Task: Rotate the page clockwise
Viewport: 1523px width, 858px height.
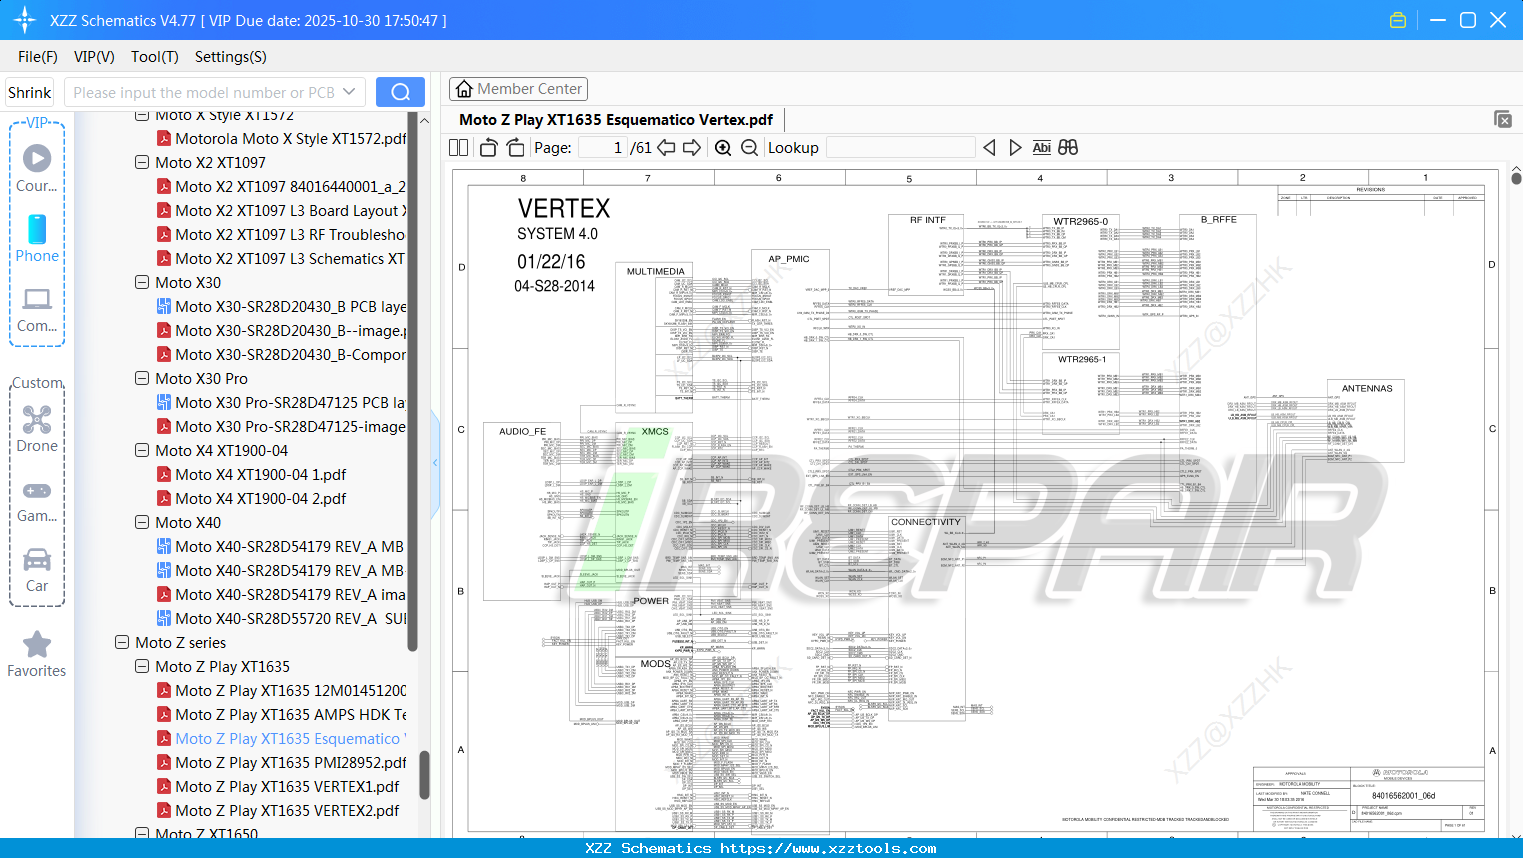Action: (x=515, y=148)
